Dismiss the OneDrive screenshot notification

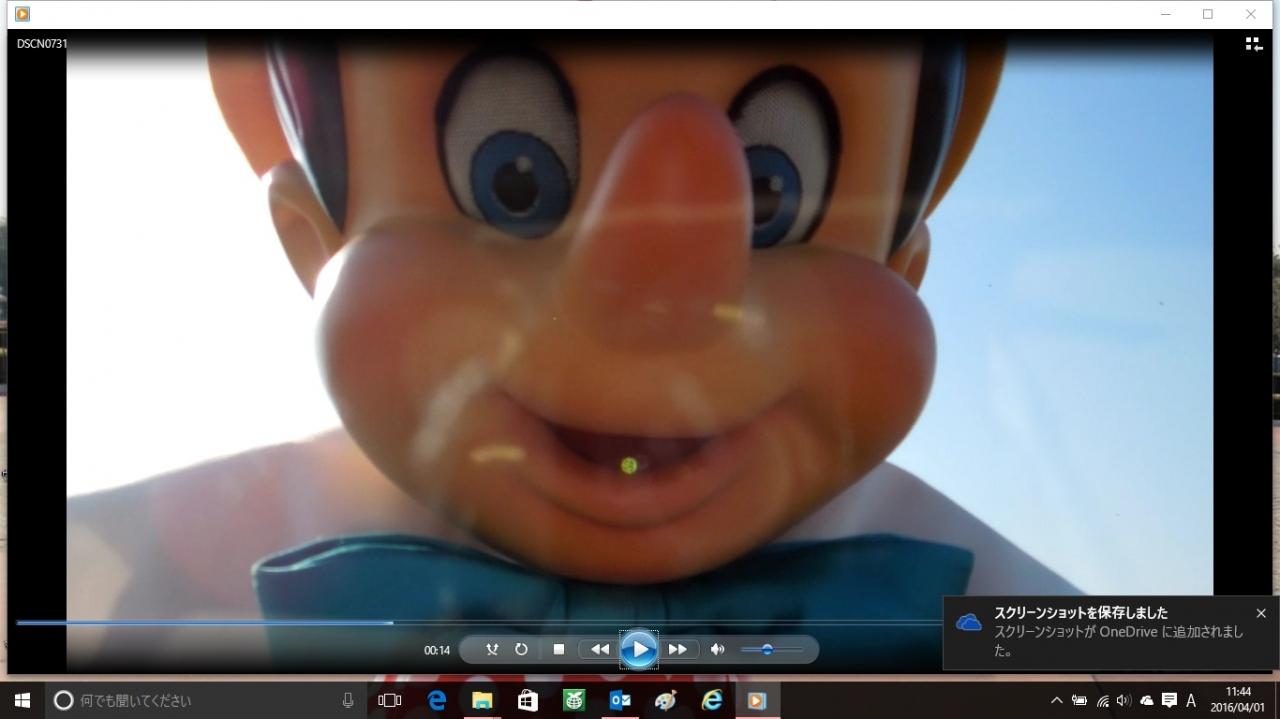pos(1260,613)
